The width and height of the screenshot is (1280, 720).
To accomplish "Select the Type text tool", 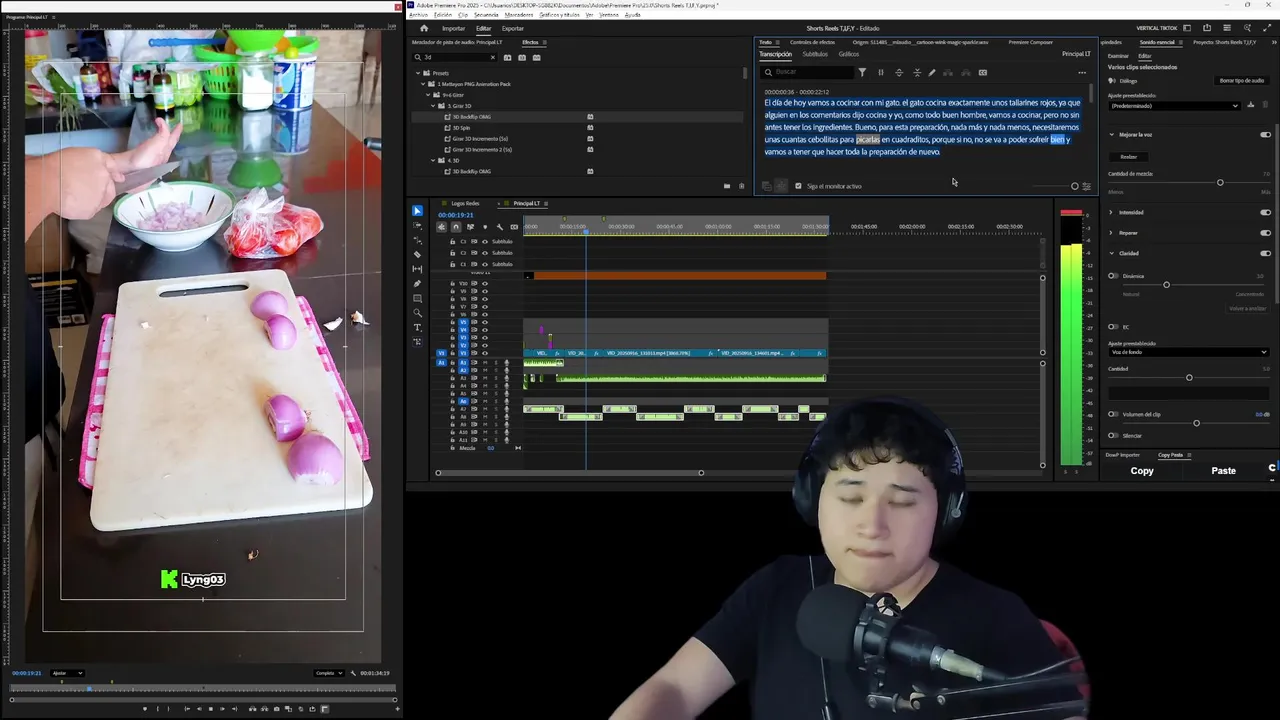I will click(x=417, y=328).
